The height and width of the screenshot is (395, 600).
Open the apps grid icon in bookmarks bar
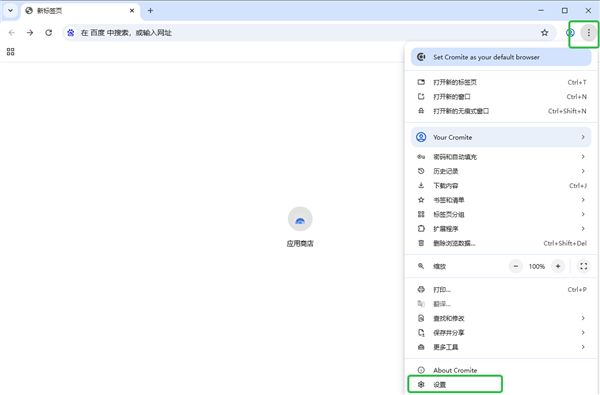11,52
